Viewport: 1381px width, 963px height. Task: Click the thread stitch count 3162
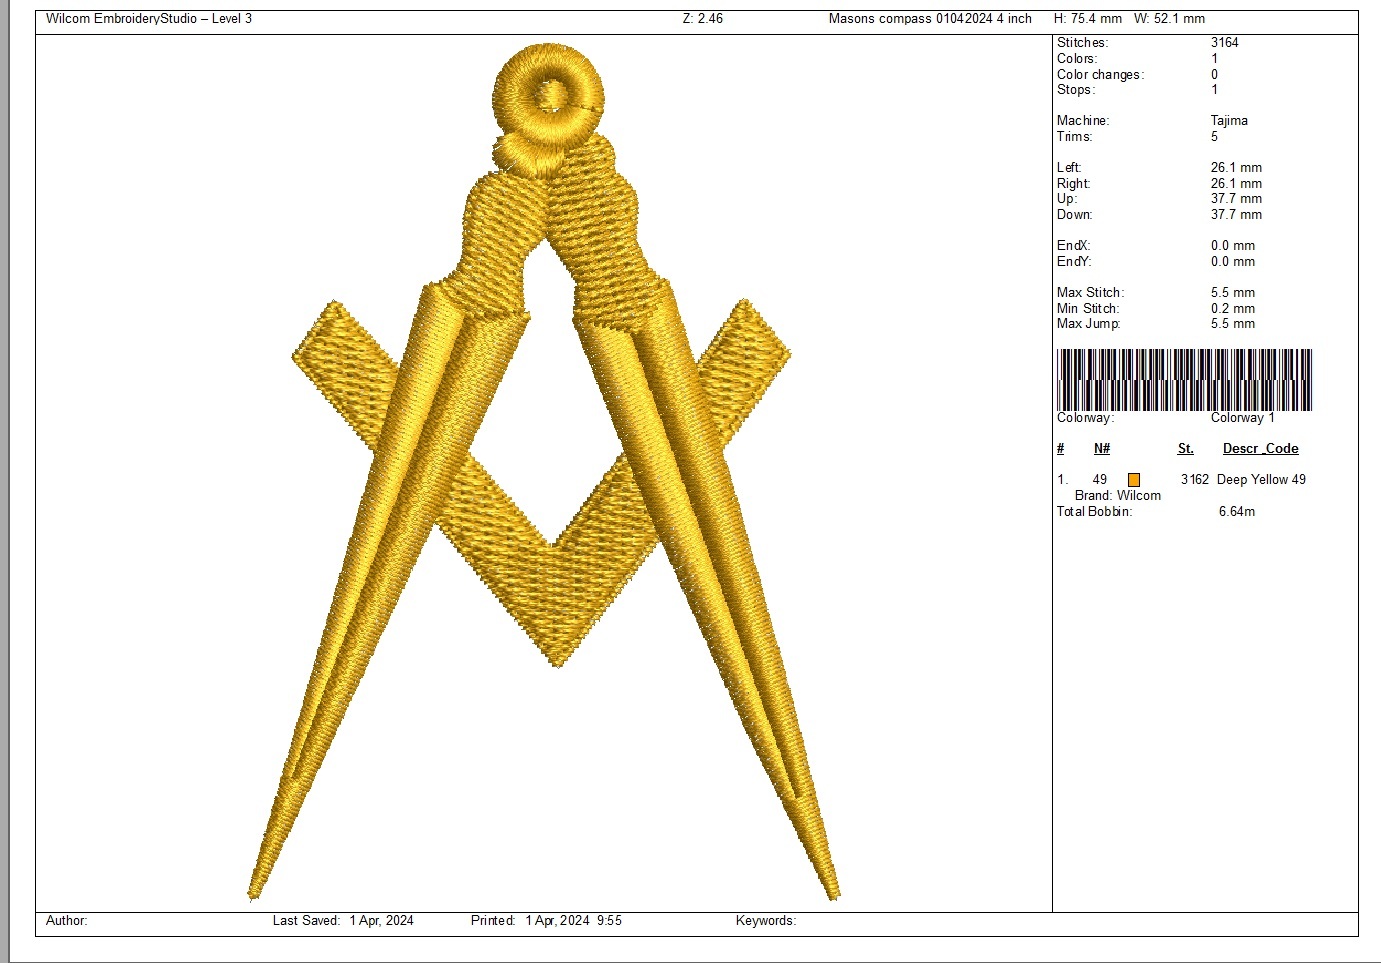coord(1195,480)
